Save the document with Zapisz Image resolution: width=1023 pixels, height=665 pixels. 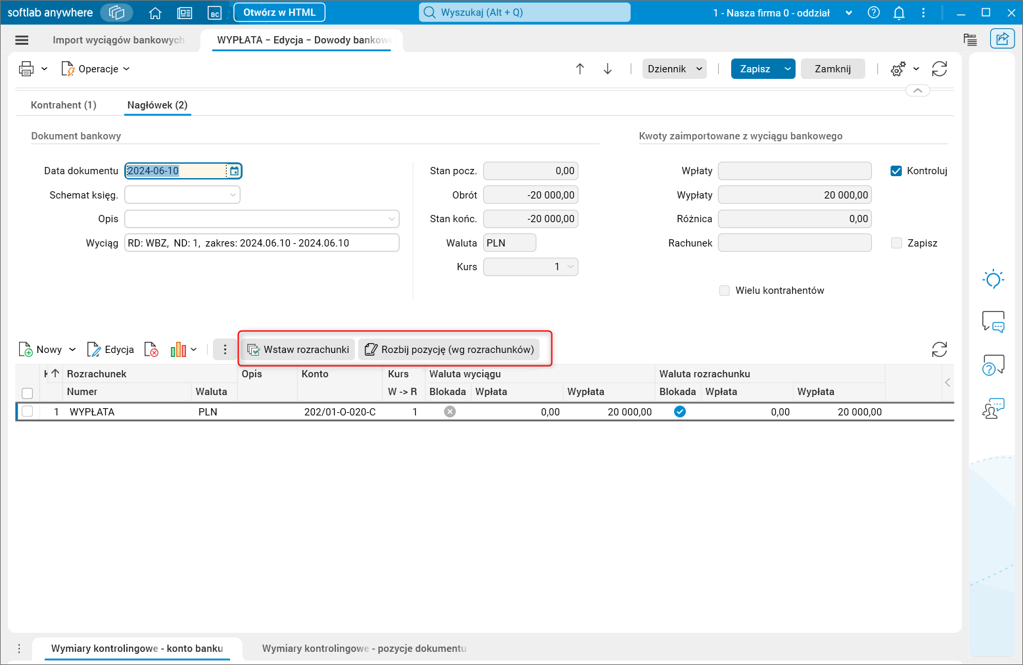point(755,69)
